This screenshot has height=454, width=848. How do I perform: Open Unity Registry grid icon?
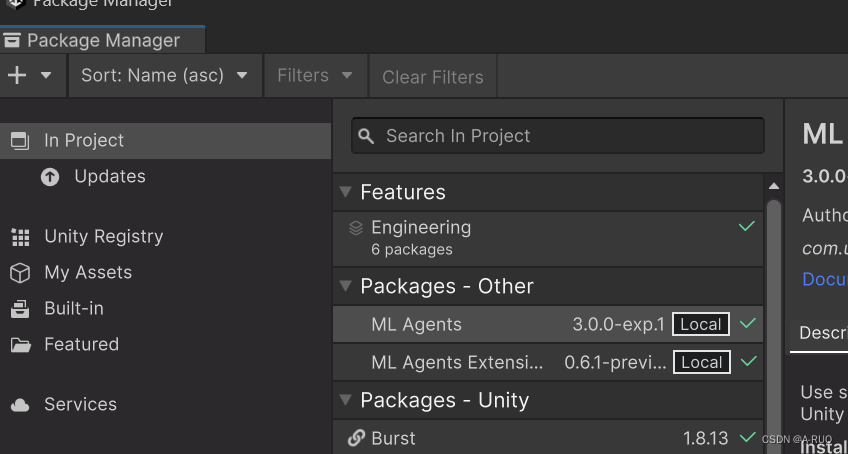pos(21,237)
